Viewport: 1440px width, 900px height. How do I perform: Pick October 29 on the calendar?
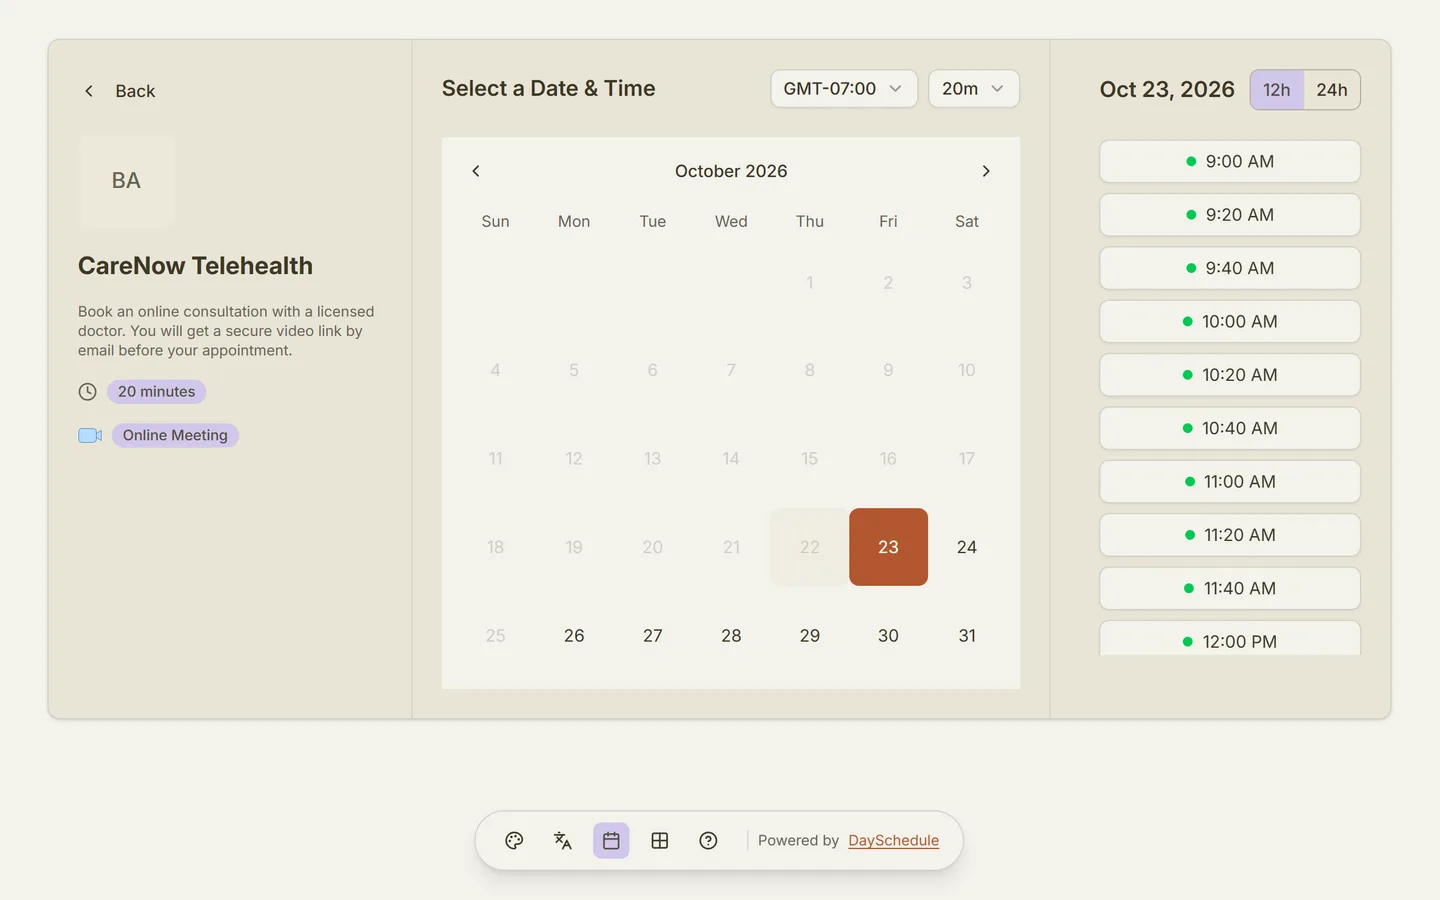pyautogui.click(x=810, y=636)
